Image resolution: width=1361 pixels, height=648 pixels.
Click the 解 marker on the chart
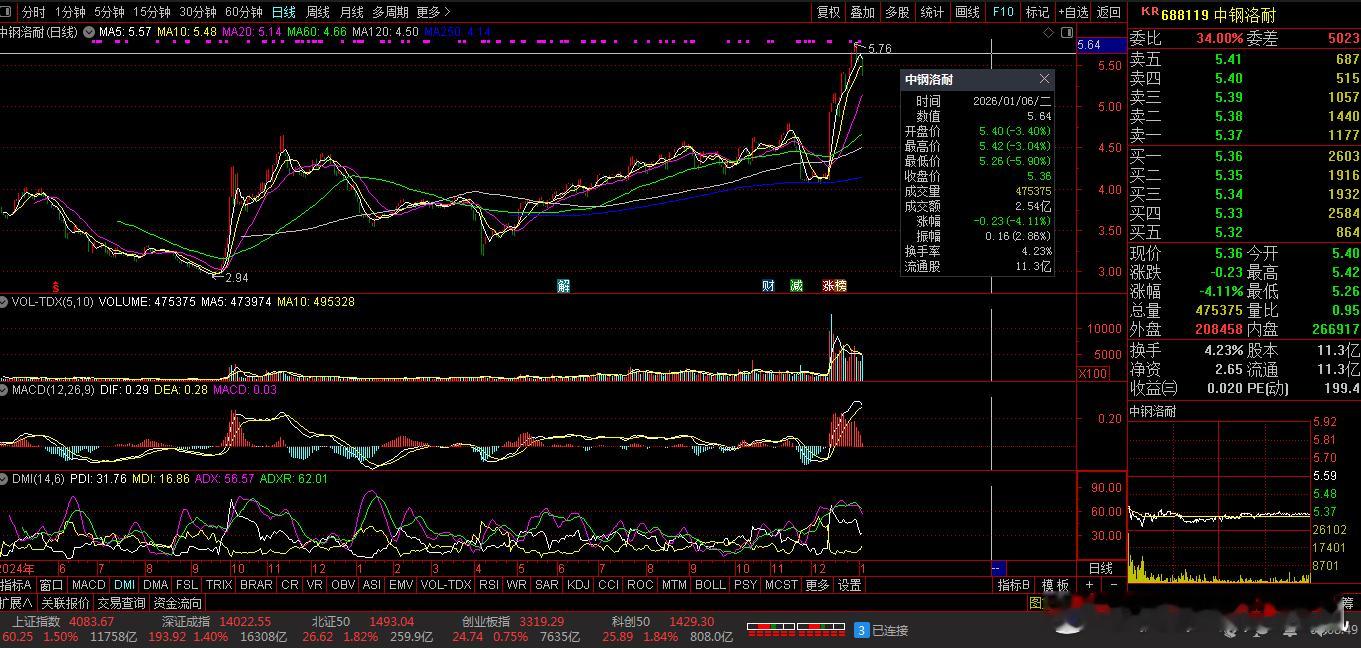563,286
